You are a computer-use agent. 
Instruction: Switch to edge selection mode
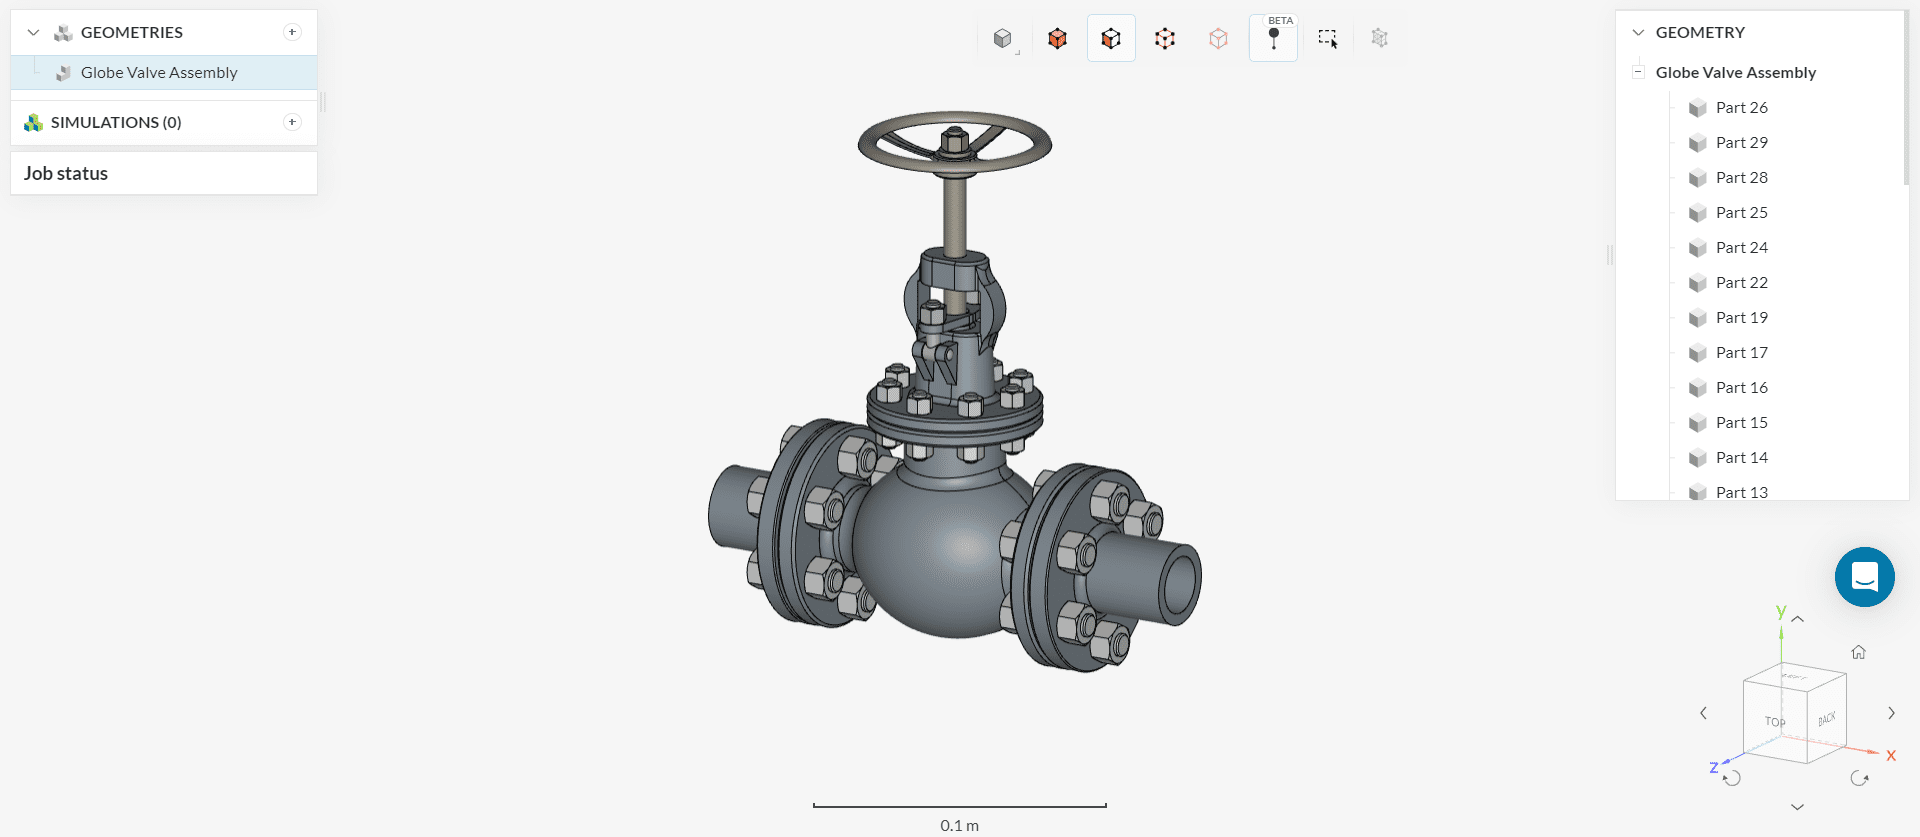pos(1165,39)
